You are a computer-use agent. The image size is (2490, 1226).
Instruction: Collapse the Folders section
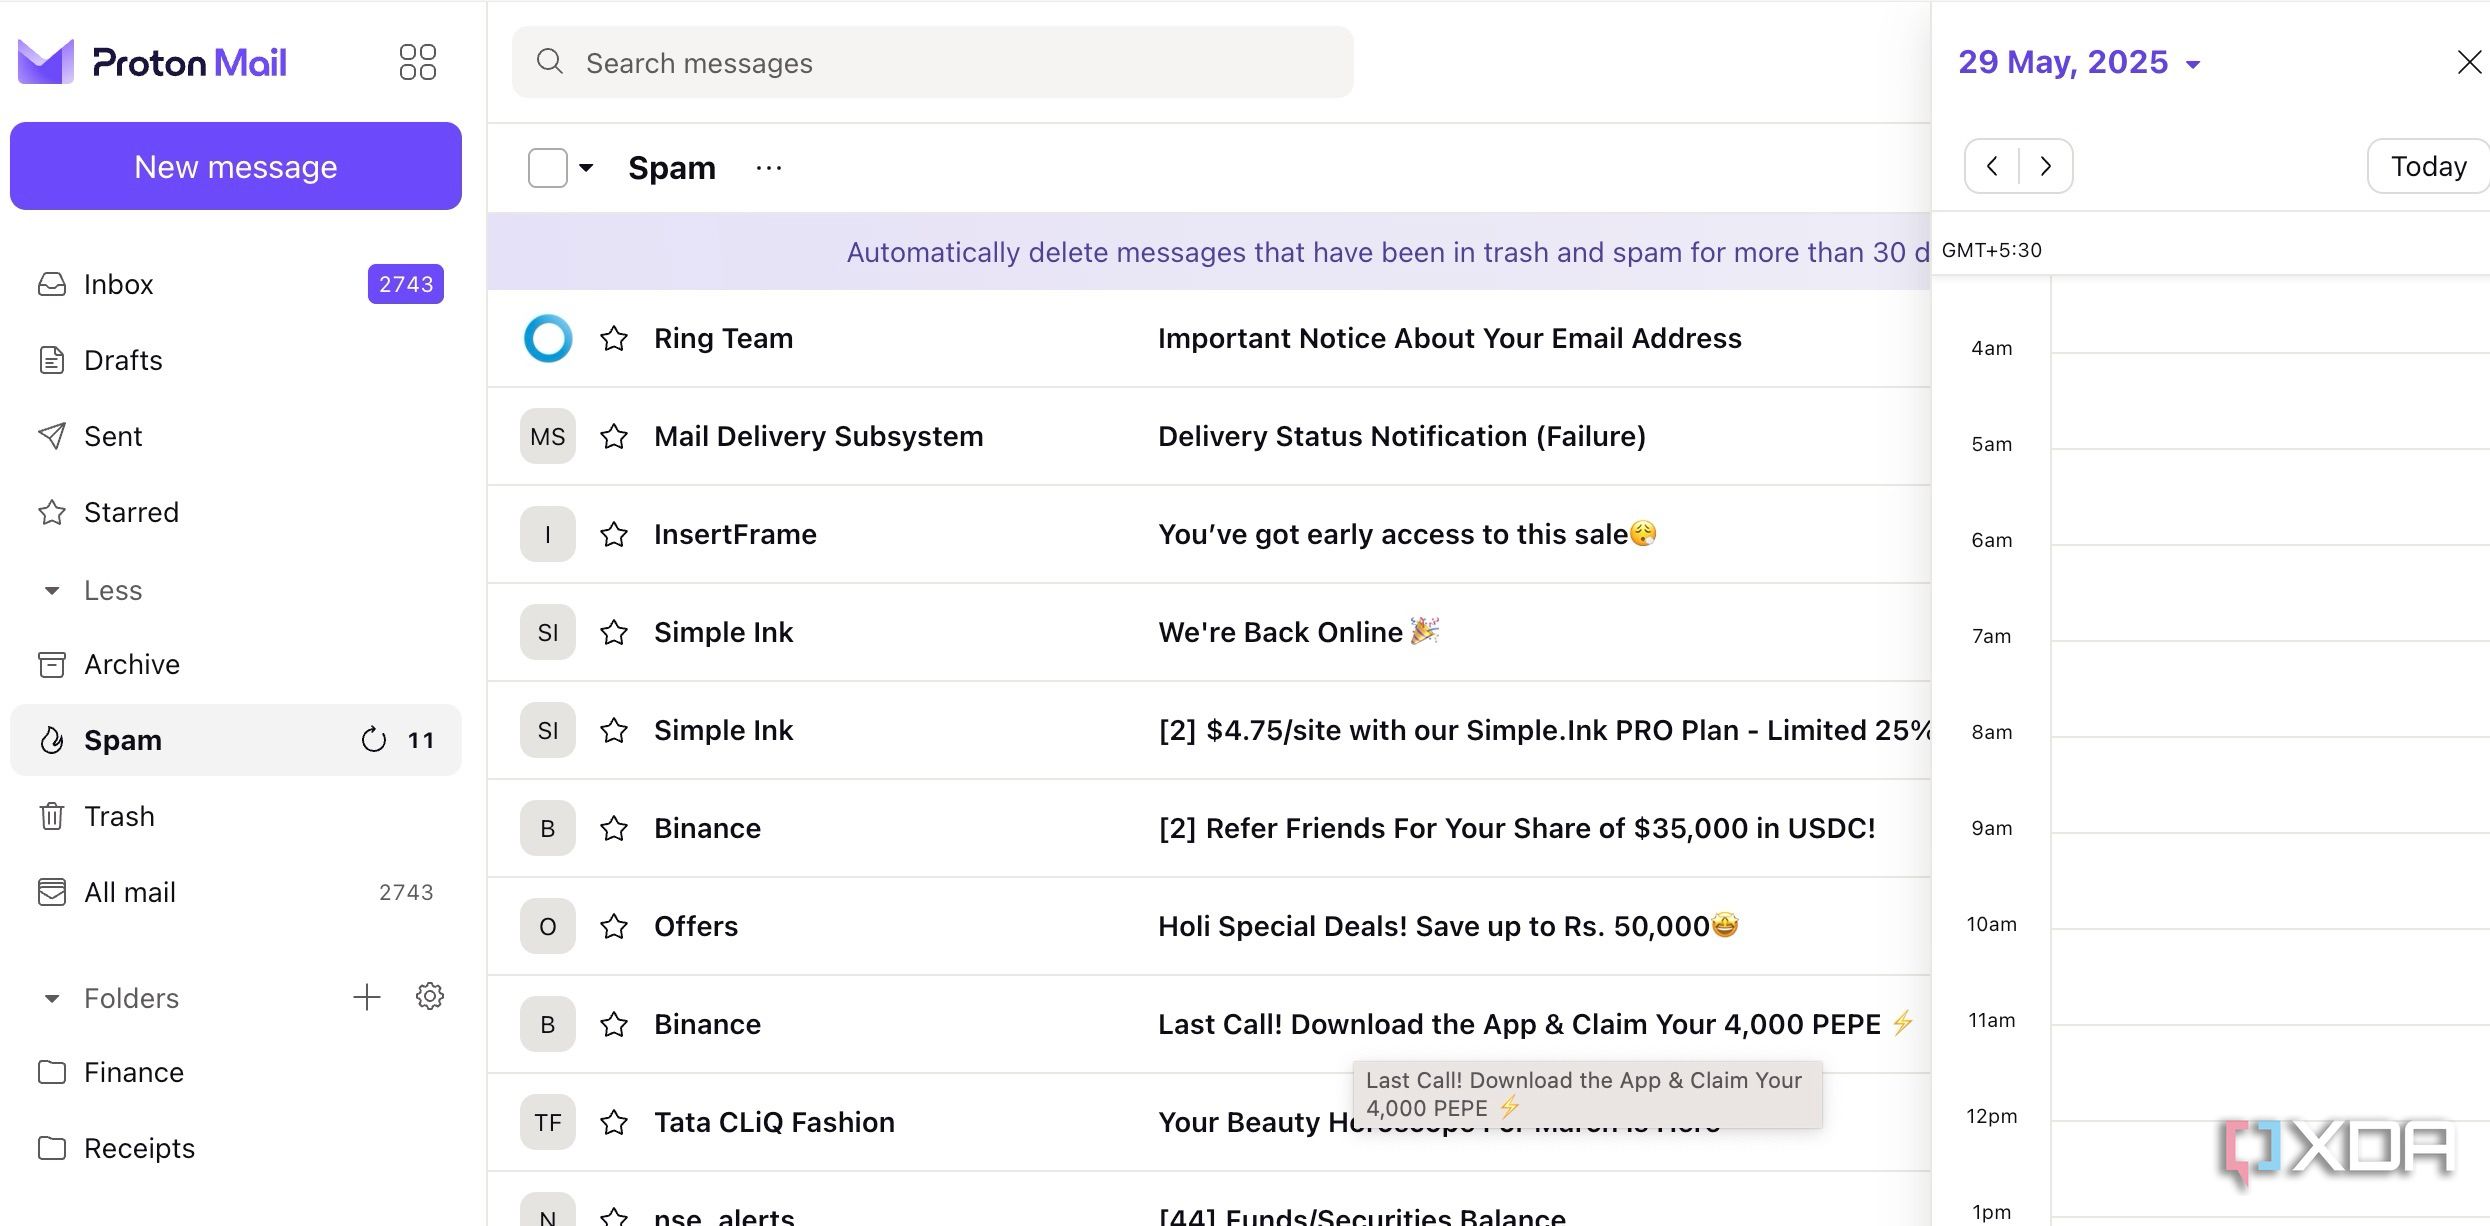point(112,998)
